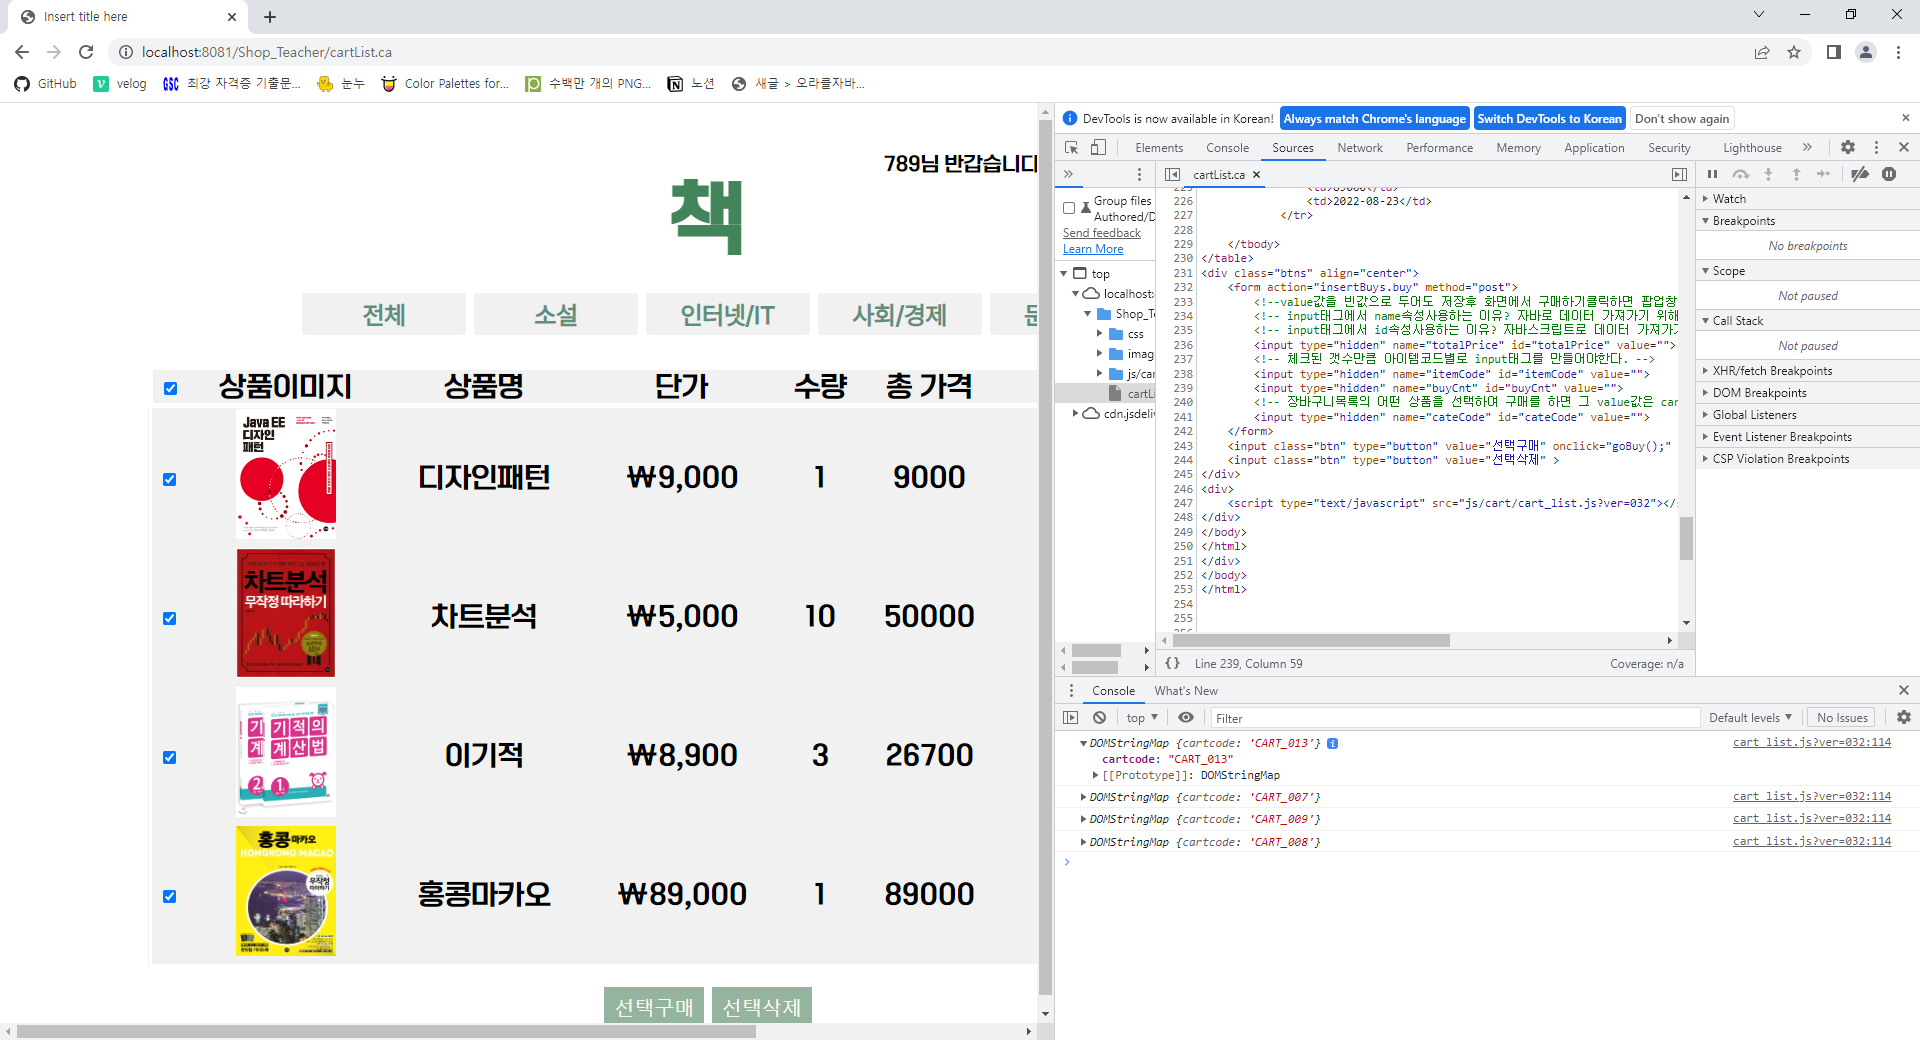1920x1040 pixels.
Task: Show console sidebar icon
Action: point(1071,717)
